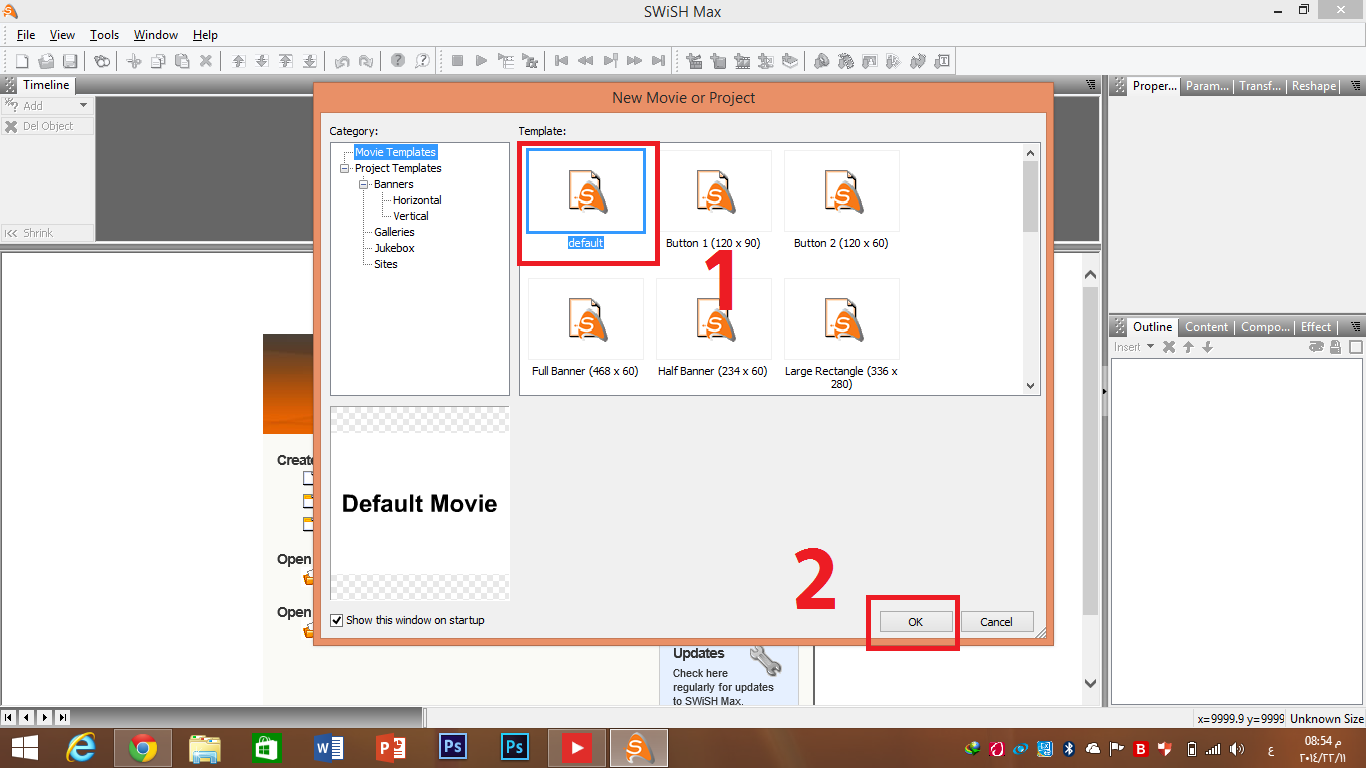Toggle the hide-object icon in Outline panel
This screenshot has height=768, width=1366.
tap(1316, 347)
